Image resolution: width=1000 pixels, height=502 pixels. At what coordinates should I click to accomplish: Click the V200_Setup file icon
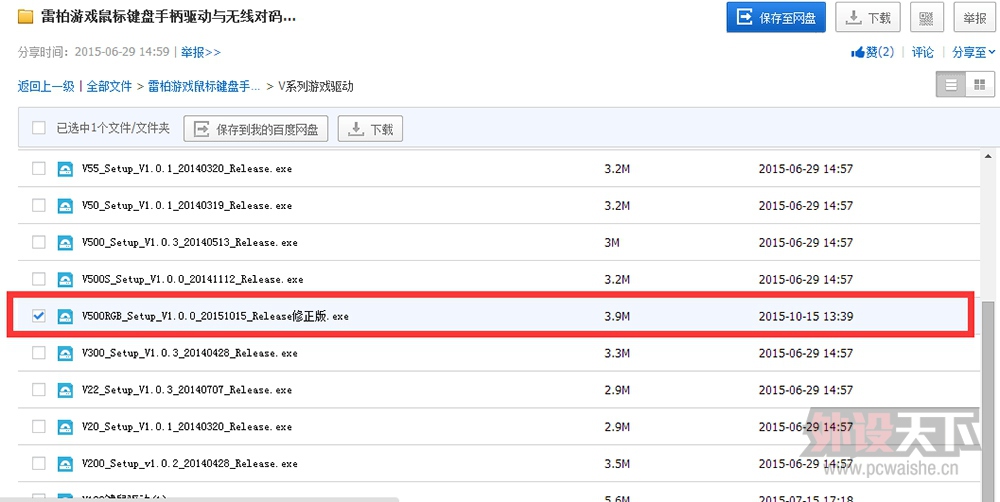click(66, 464)
